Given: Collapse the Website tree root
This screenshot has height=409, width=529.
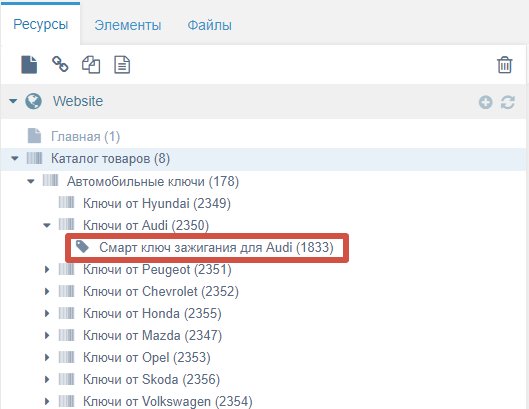Looking at the screenshot, I should click(13, 101).
